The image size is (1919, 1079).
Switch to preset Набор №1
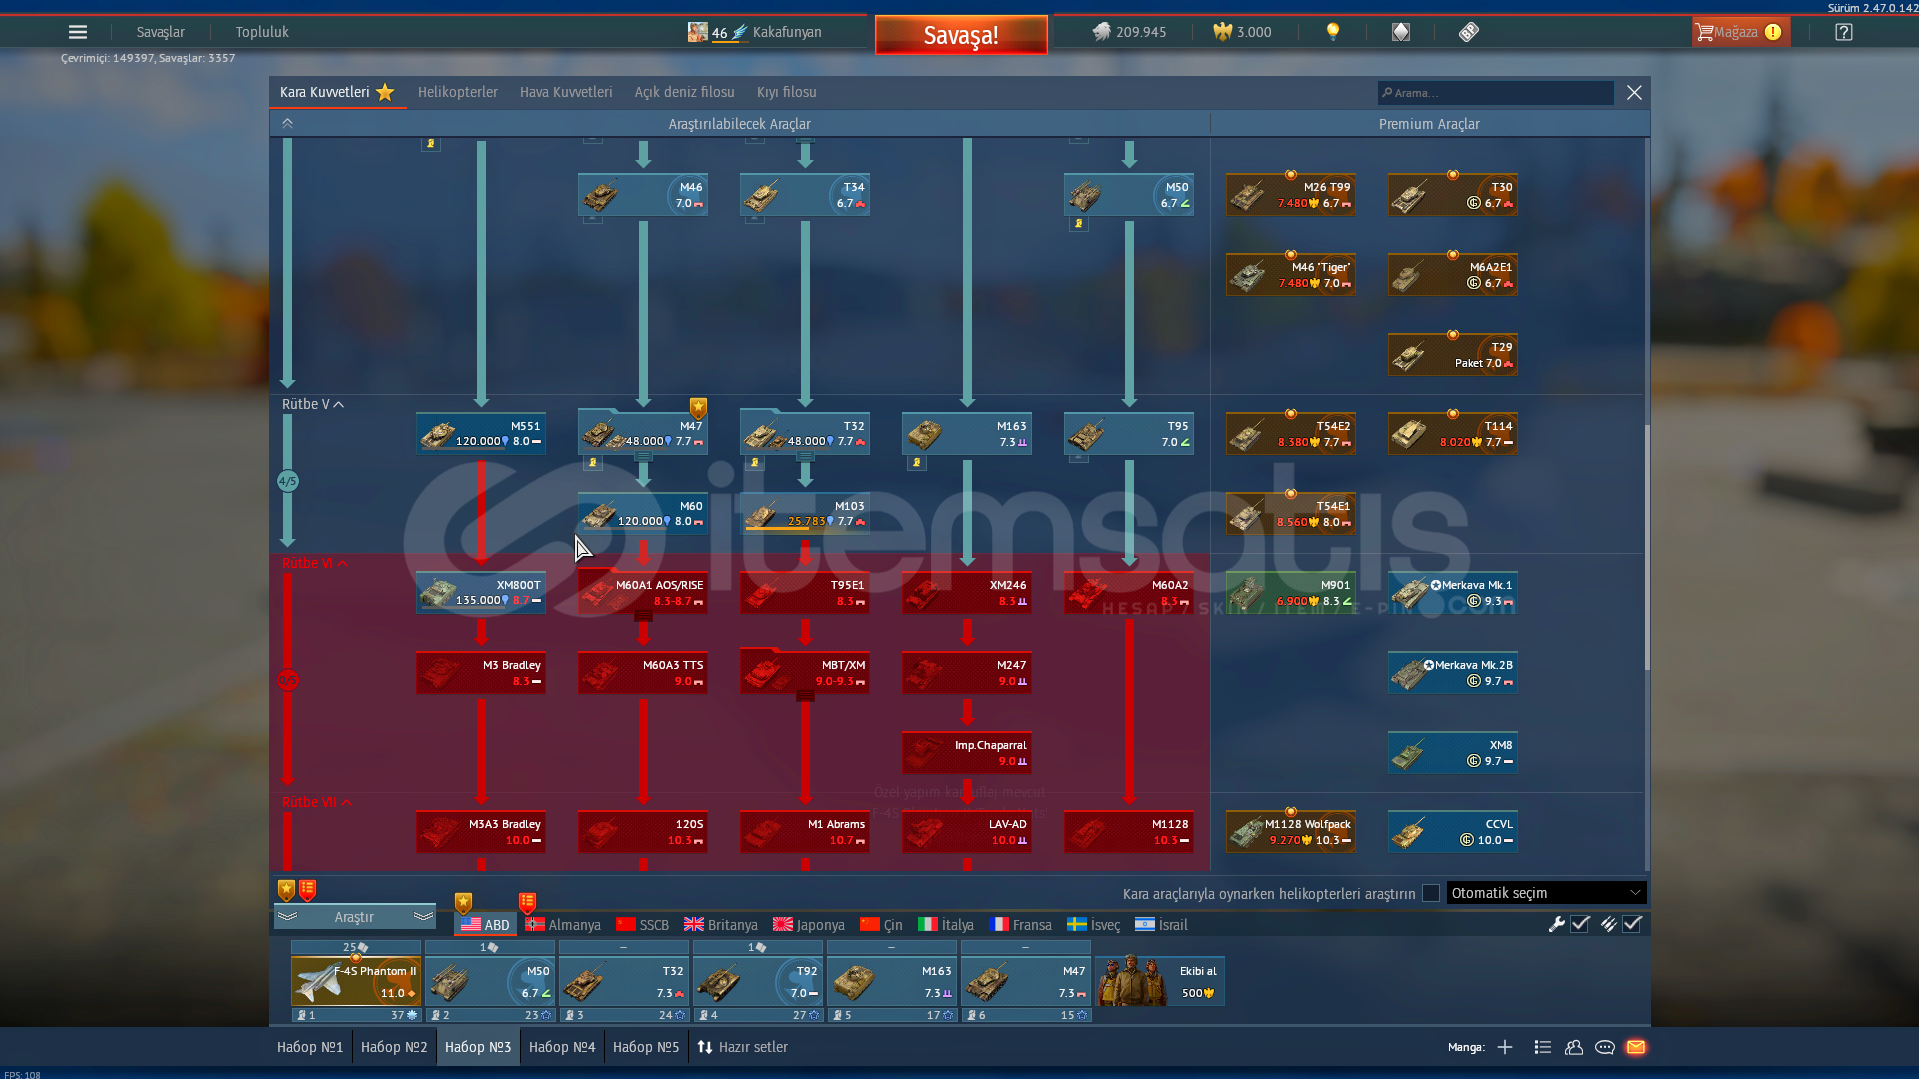tap(310, 1047)
